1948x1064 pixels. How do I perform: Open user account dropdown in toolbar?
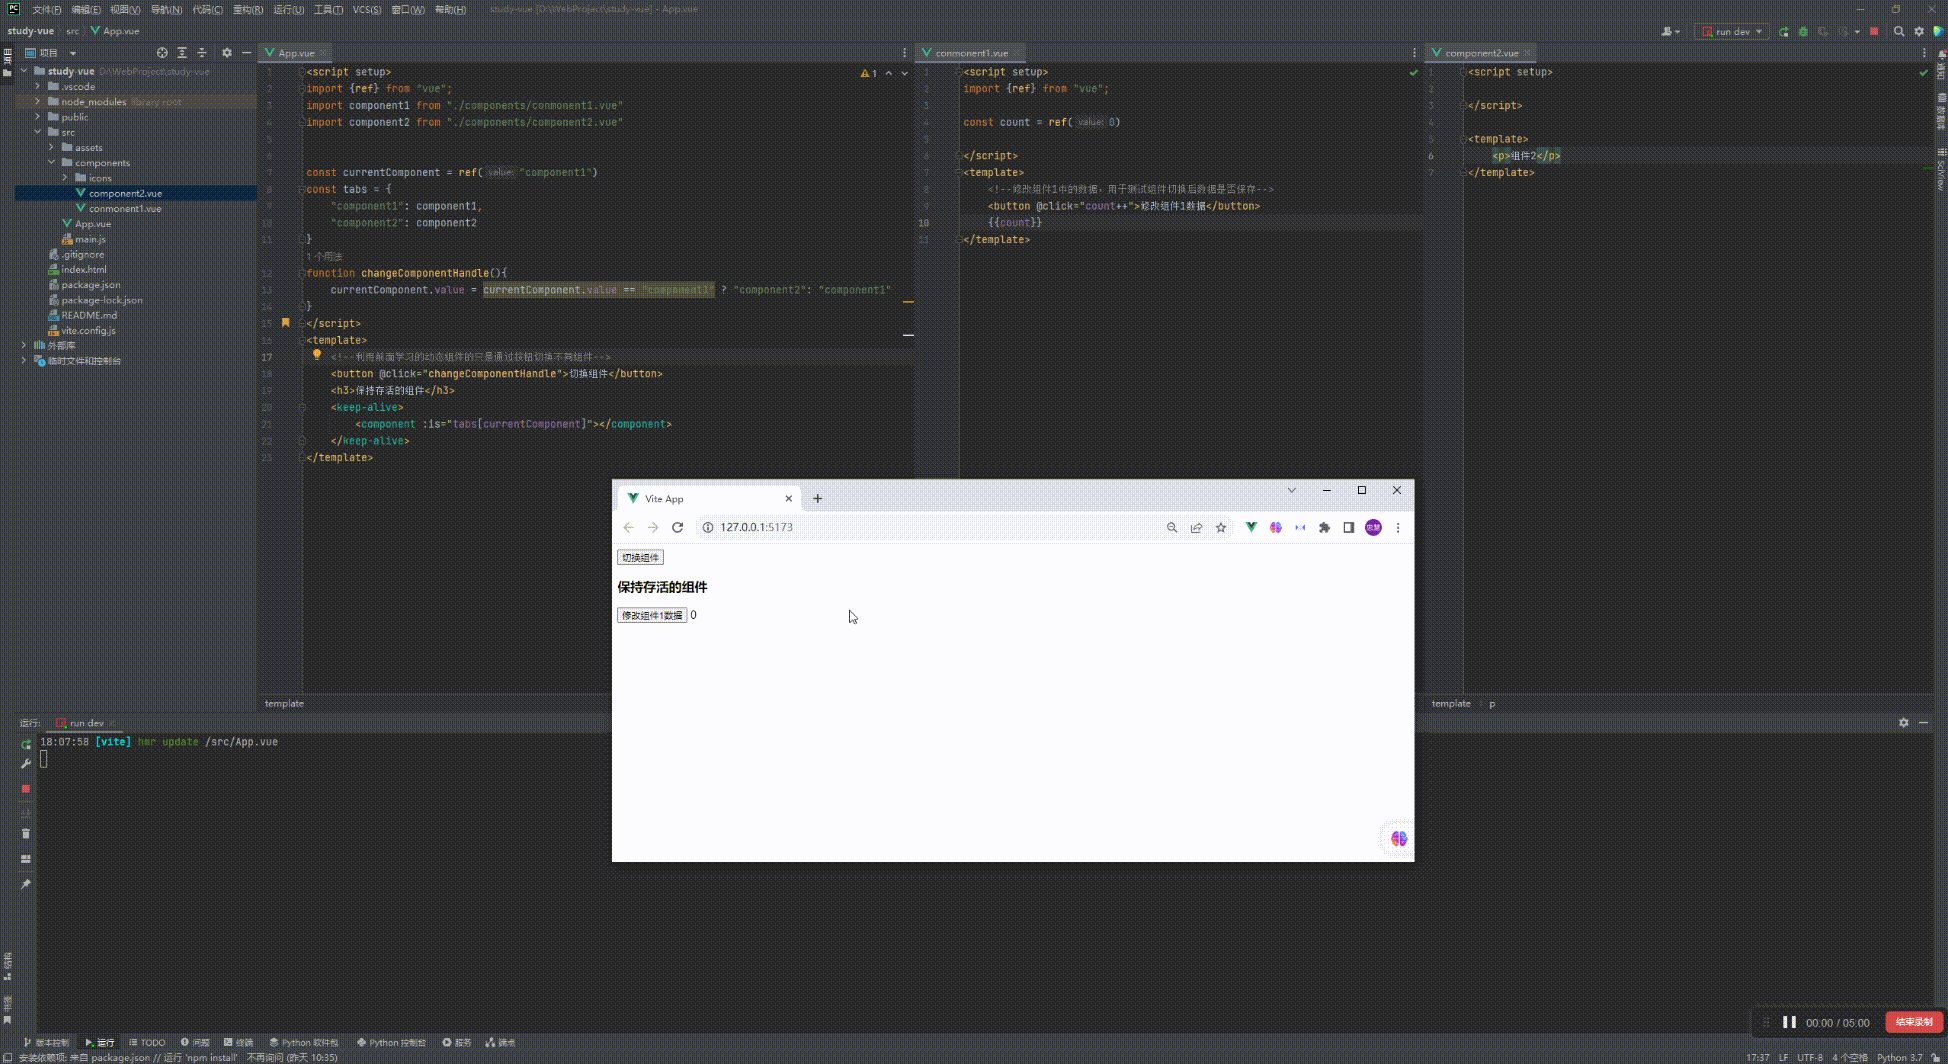tap(1671, 31)
